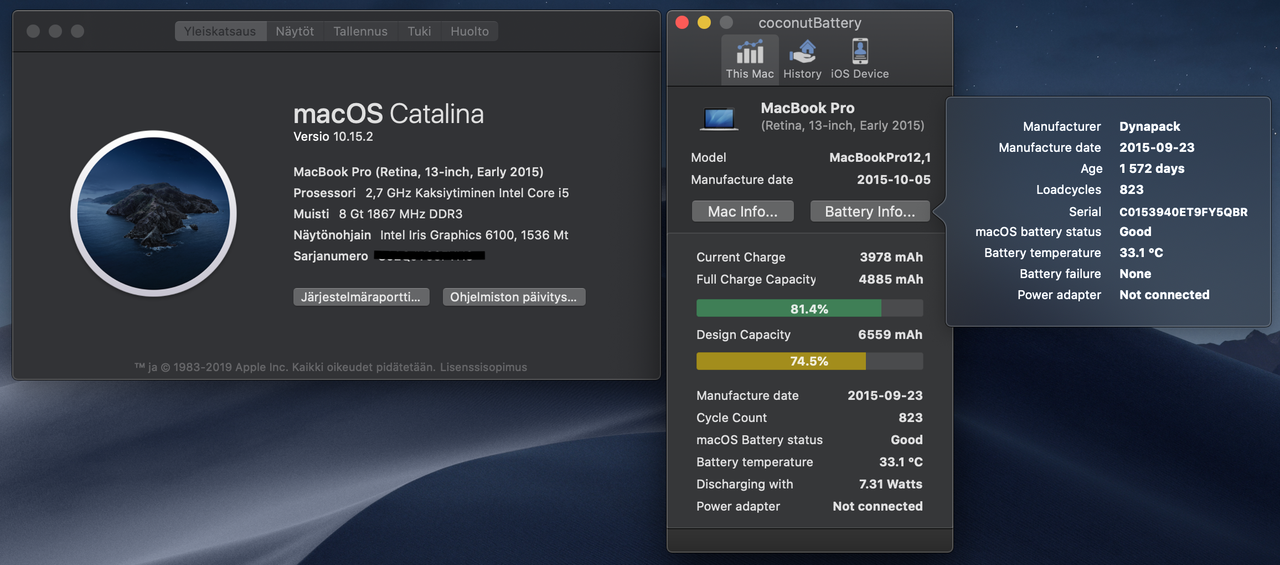Click the 1 572 days age value

click(x=1152, y=169)
